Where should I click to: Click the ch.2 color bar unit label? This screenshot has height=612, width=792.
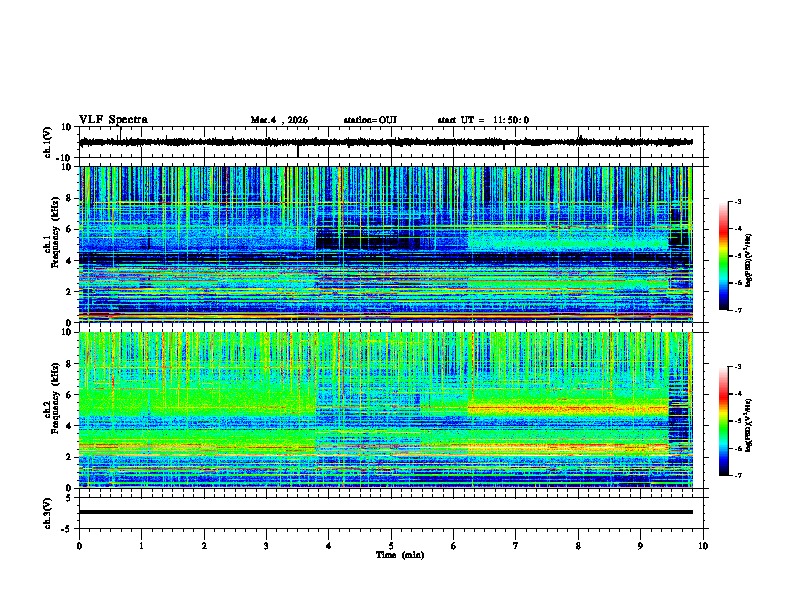(x=750, y=425)
